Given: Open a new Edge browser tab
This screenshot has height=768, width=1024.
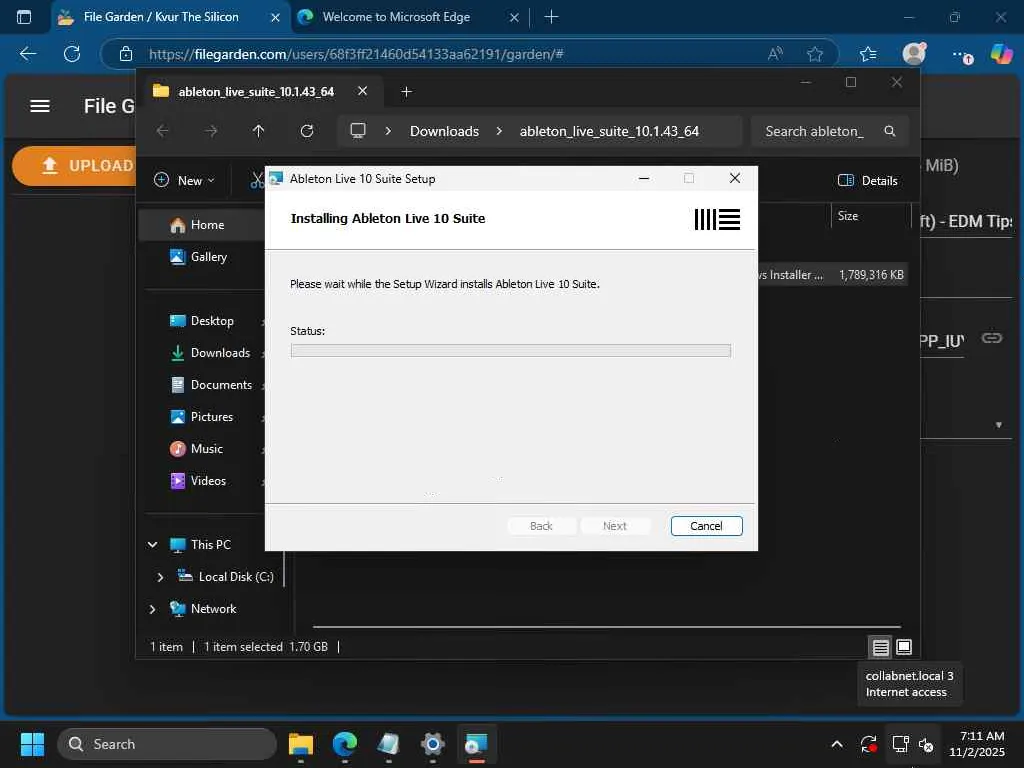Looking at the screenshot, I should pyautogui.click(x=551, y=17).
